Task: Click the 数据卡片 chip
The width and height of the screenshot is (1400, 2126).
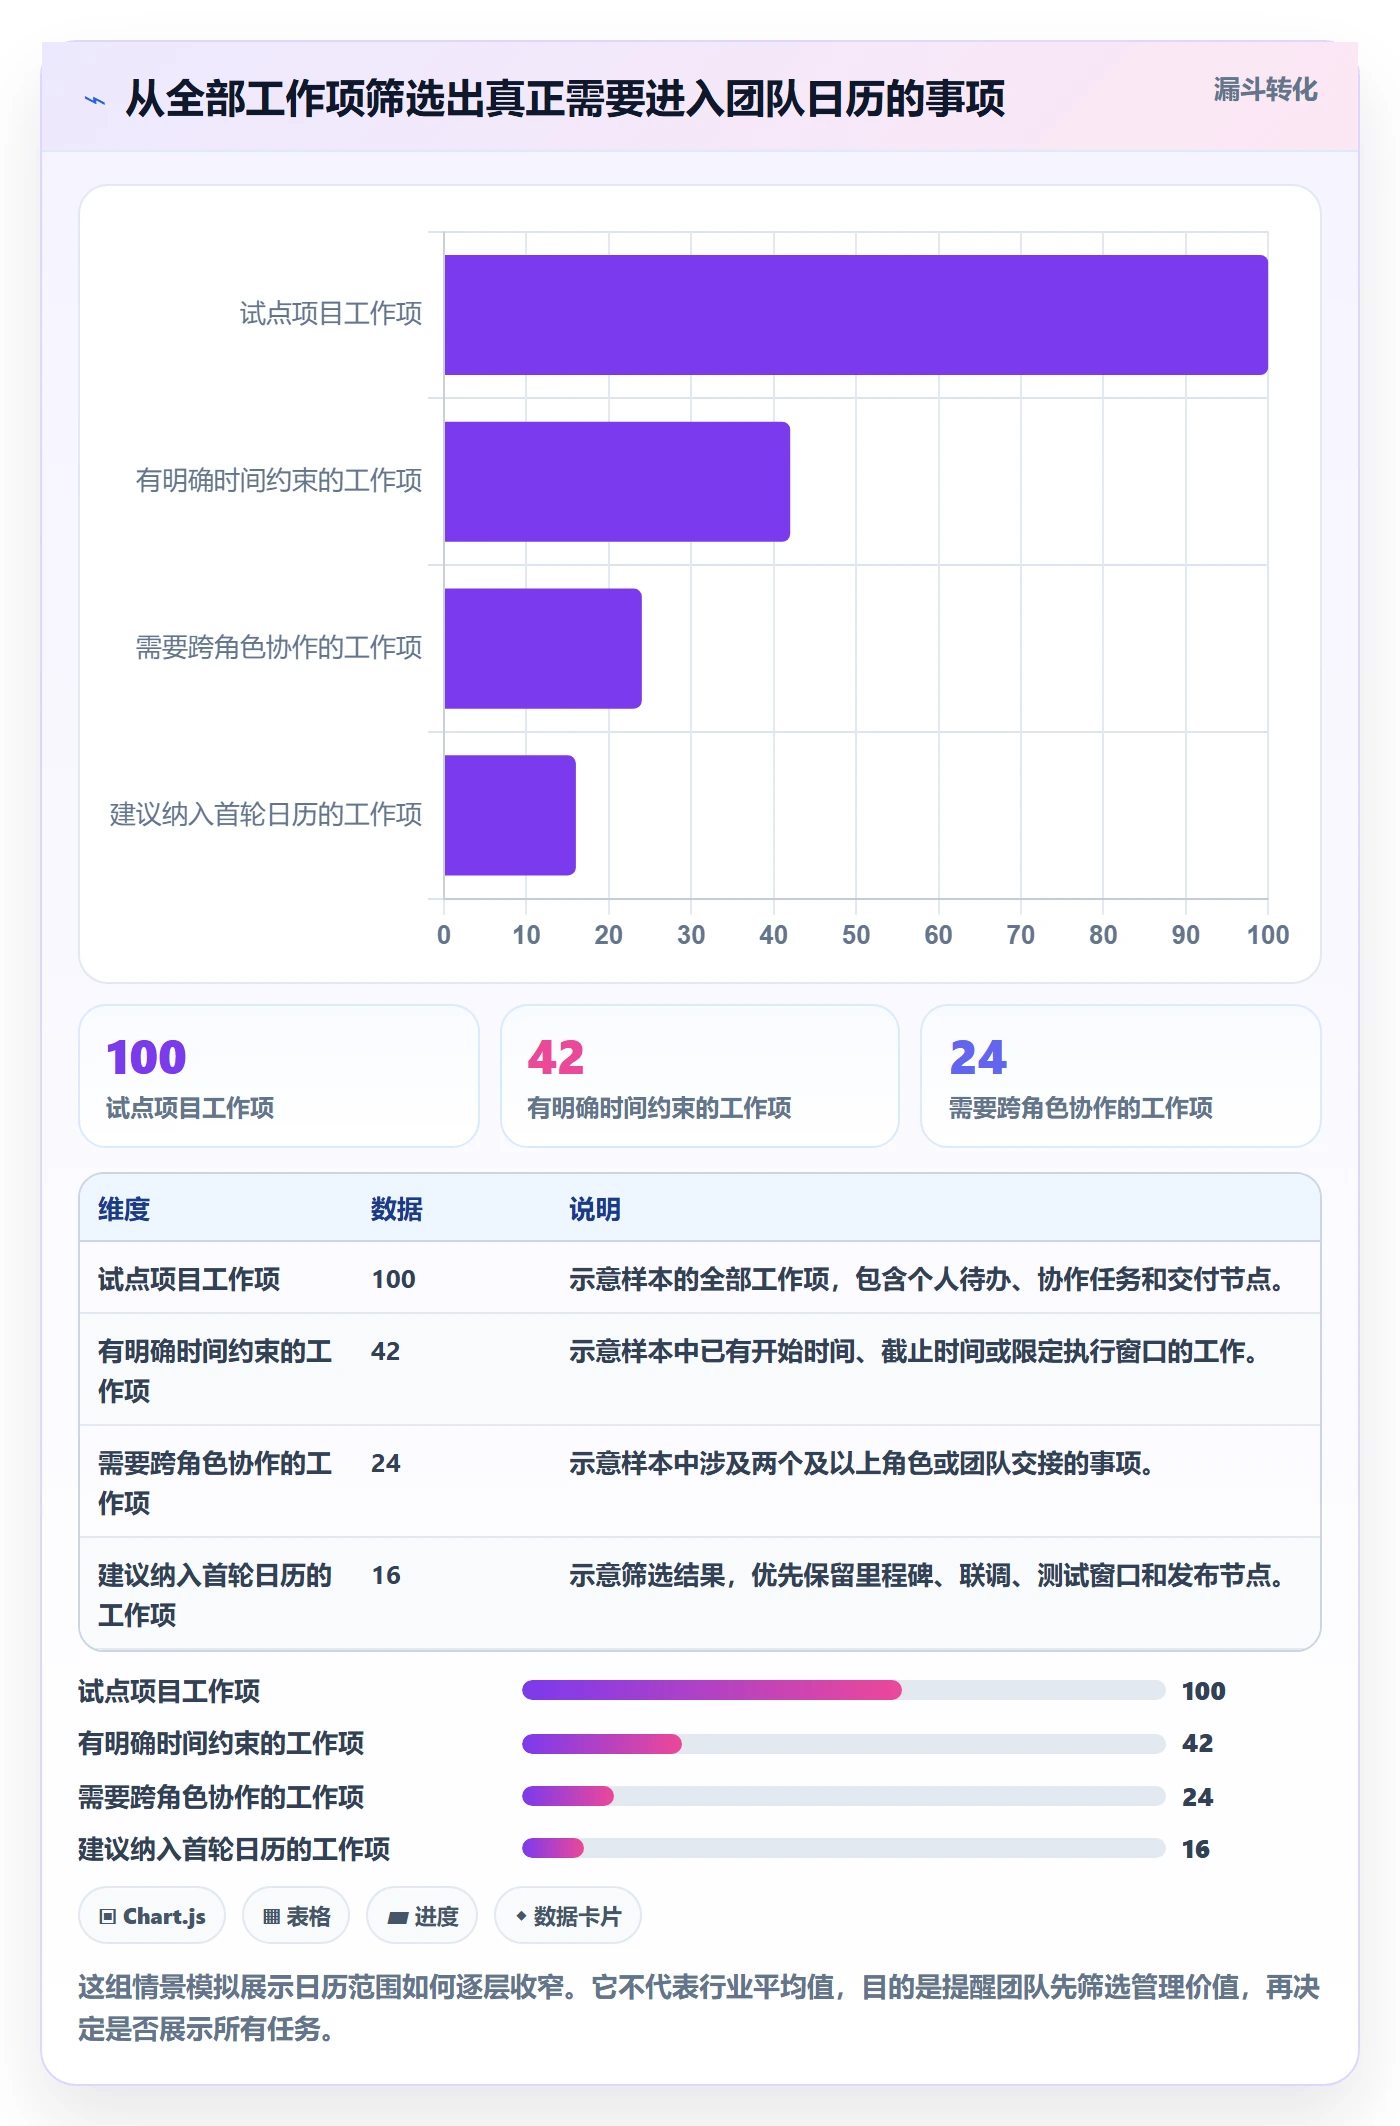Action: pyautogui.click(x=568, y=1916)
